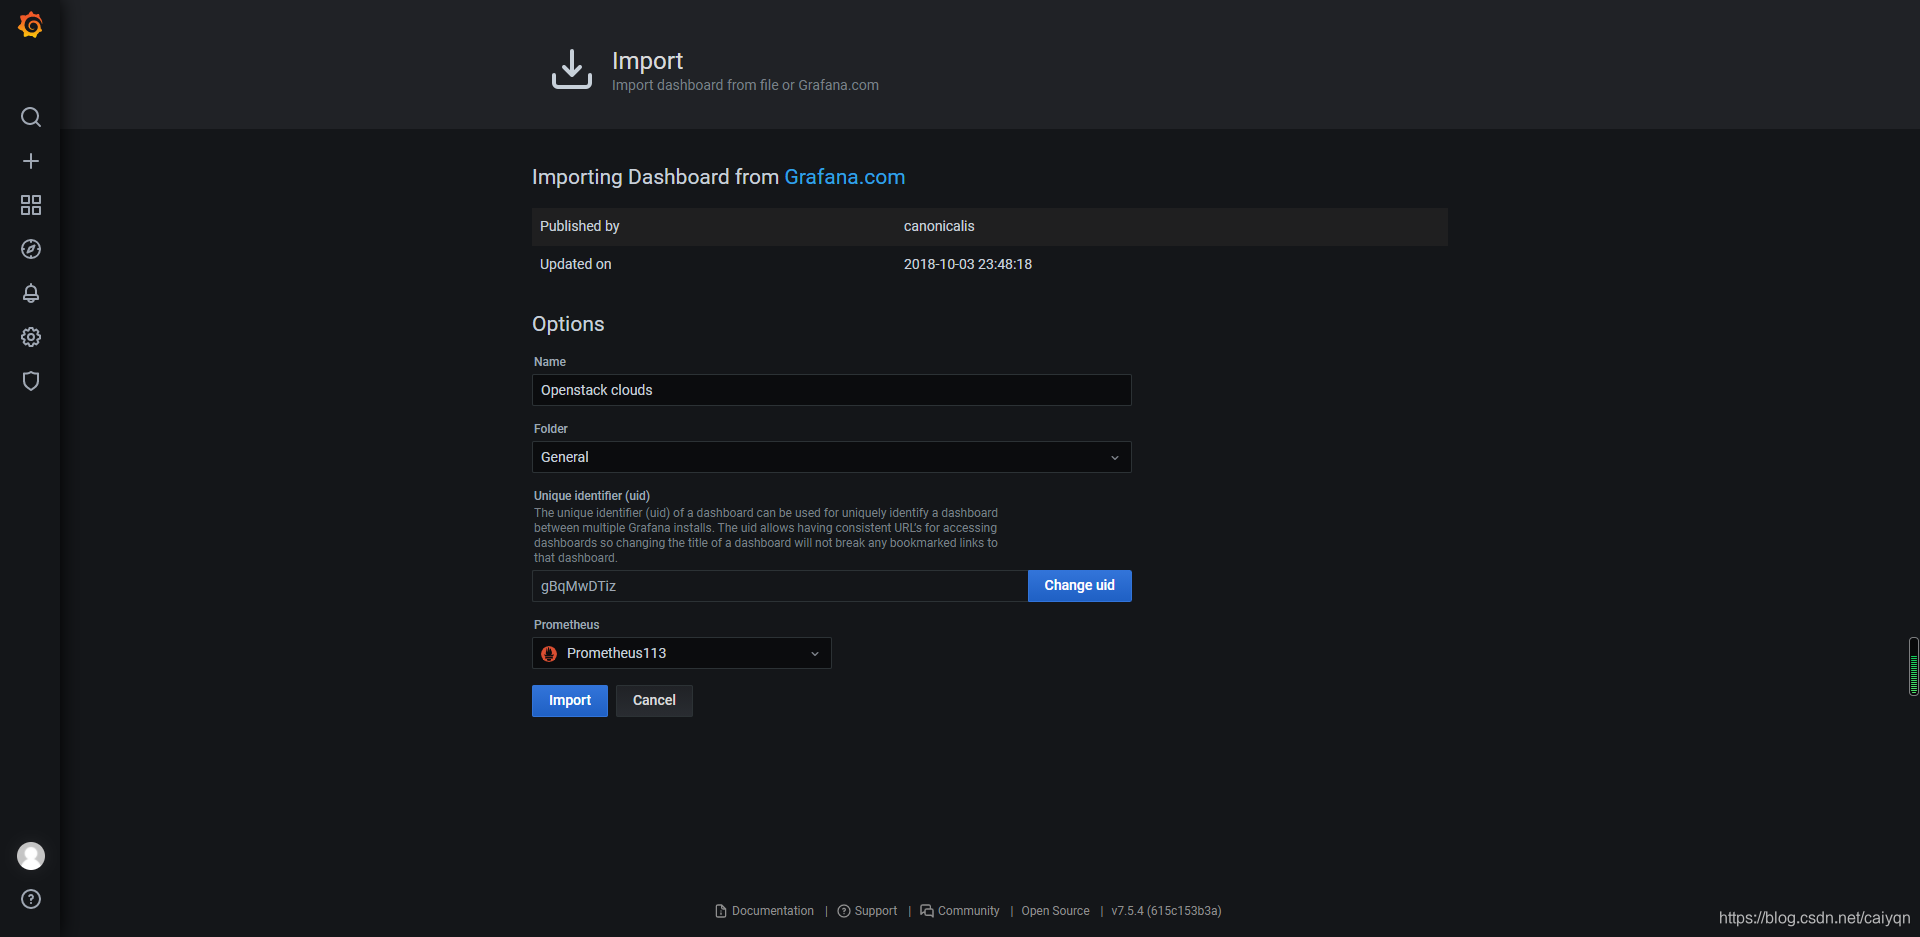
Task: Click the Options section heading
Action: [x=568, y=324]
